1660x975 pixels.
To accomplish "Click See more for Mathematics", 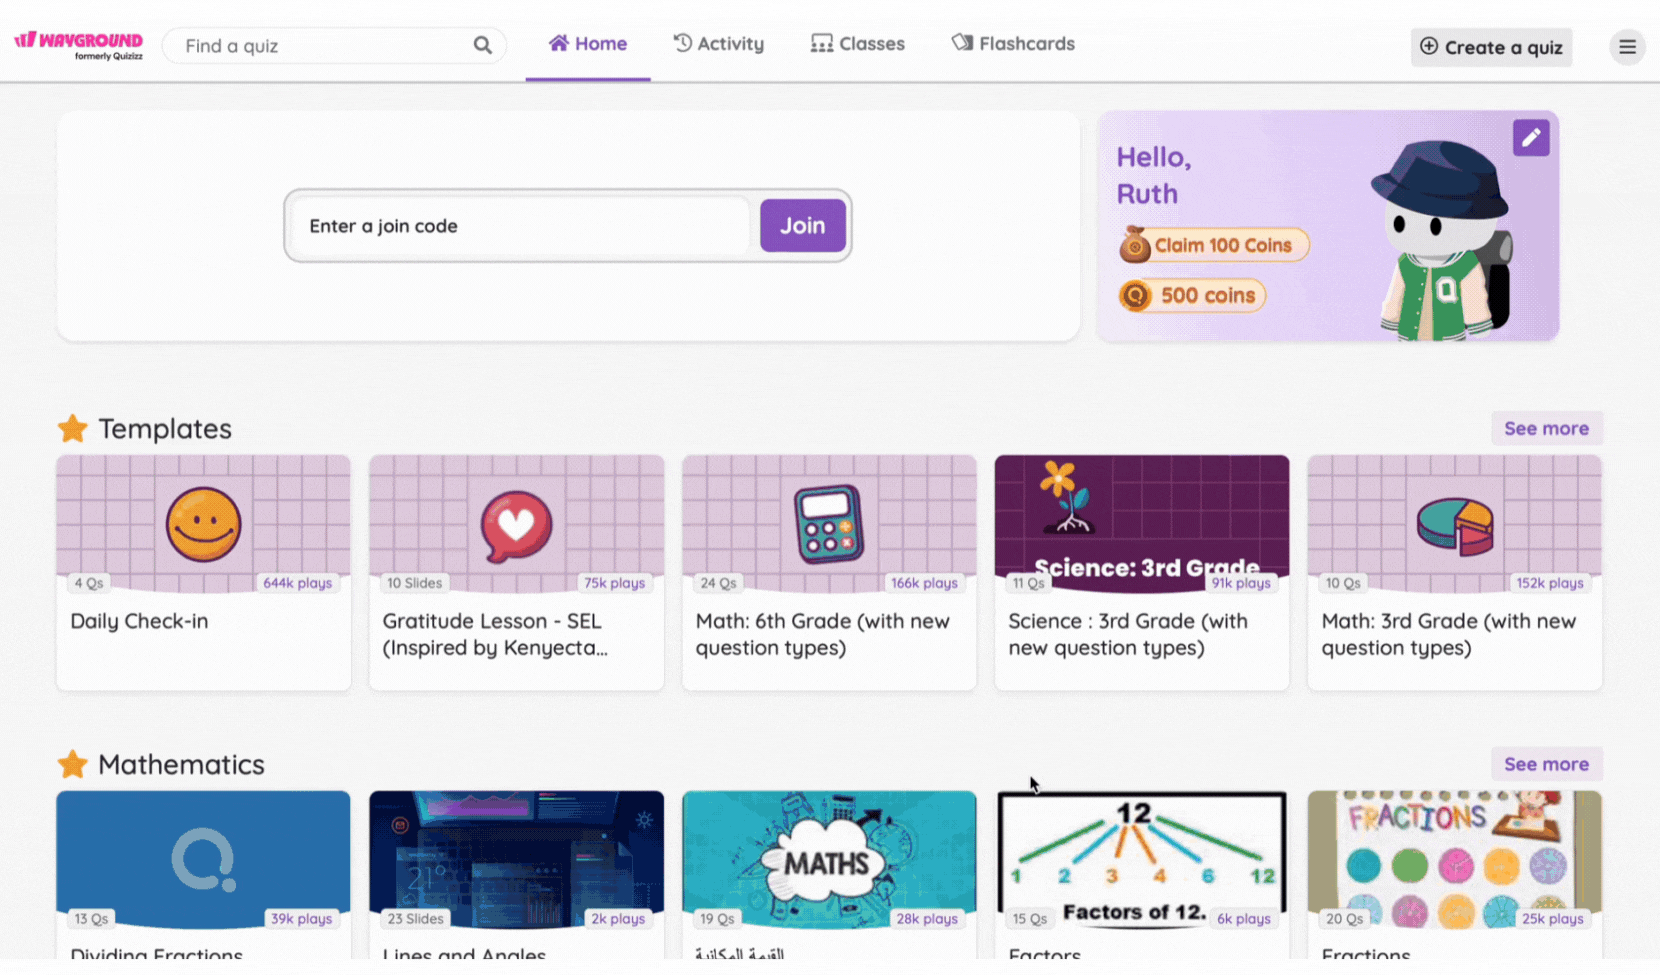I will (x=1546, y=764).
